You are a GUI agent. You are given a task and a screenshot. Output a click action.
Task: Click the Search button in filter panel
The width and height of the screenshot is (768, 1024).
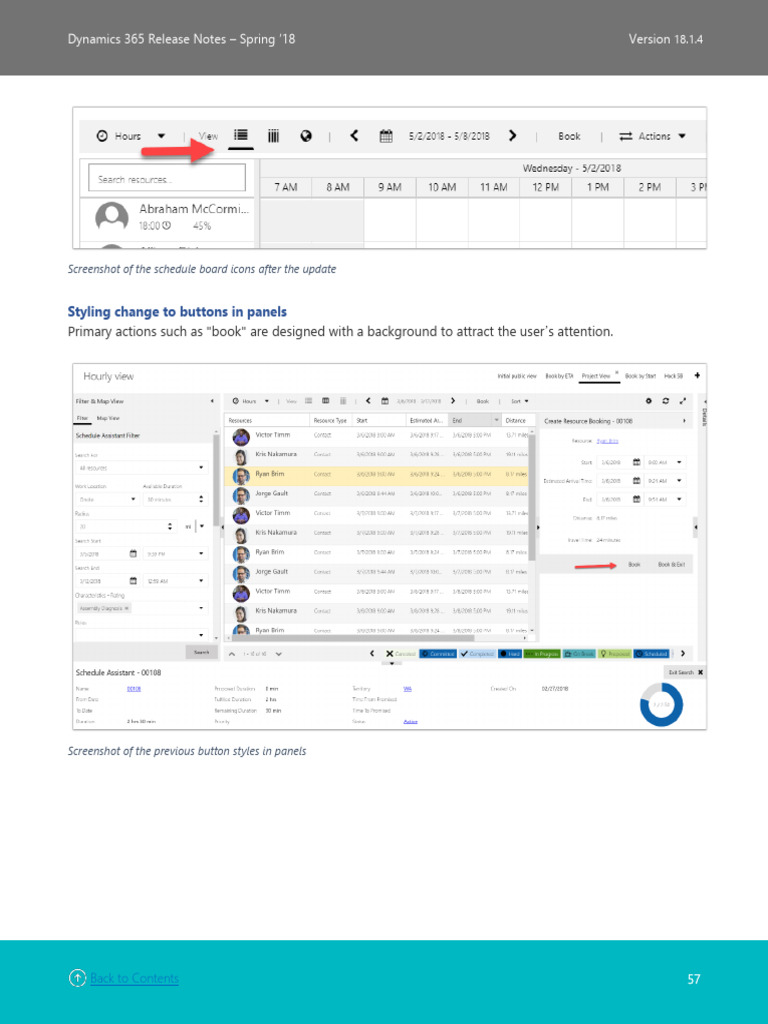[x=201, y=652]
